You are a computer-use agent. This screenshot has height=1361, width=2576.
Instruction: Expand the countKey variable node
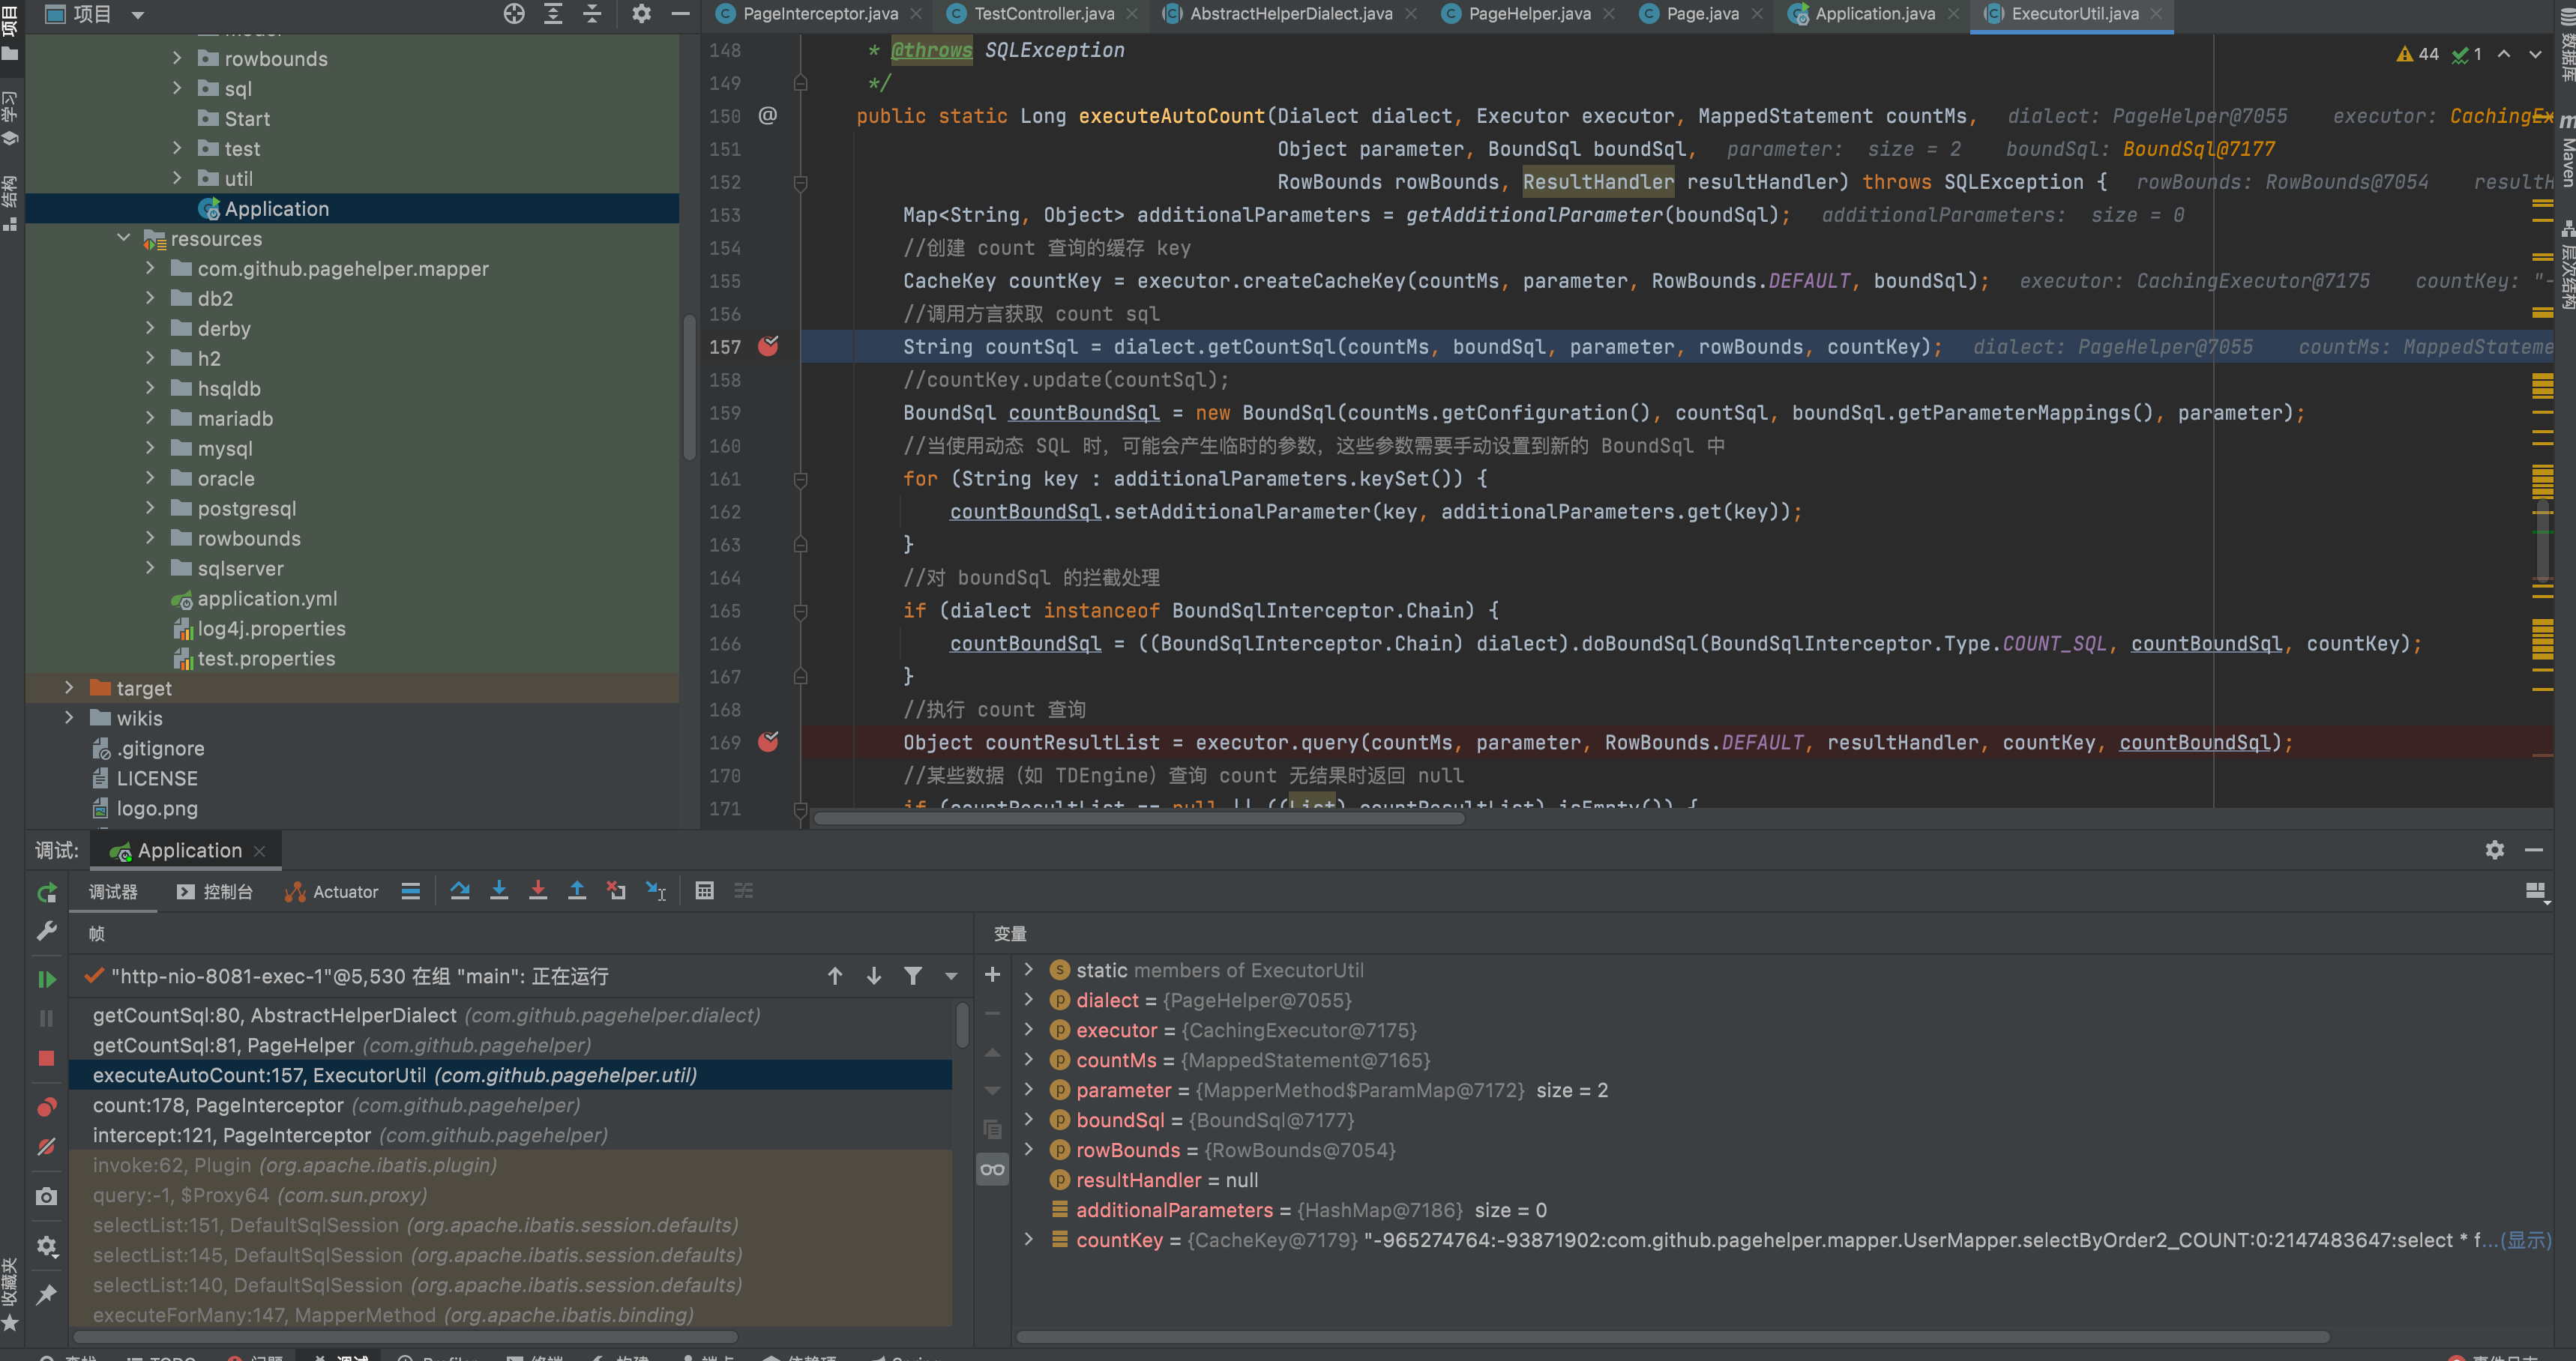[1028, 1239]
